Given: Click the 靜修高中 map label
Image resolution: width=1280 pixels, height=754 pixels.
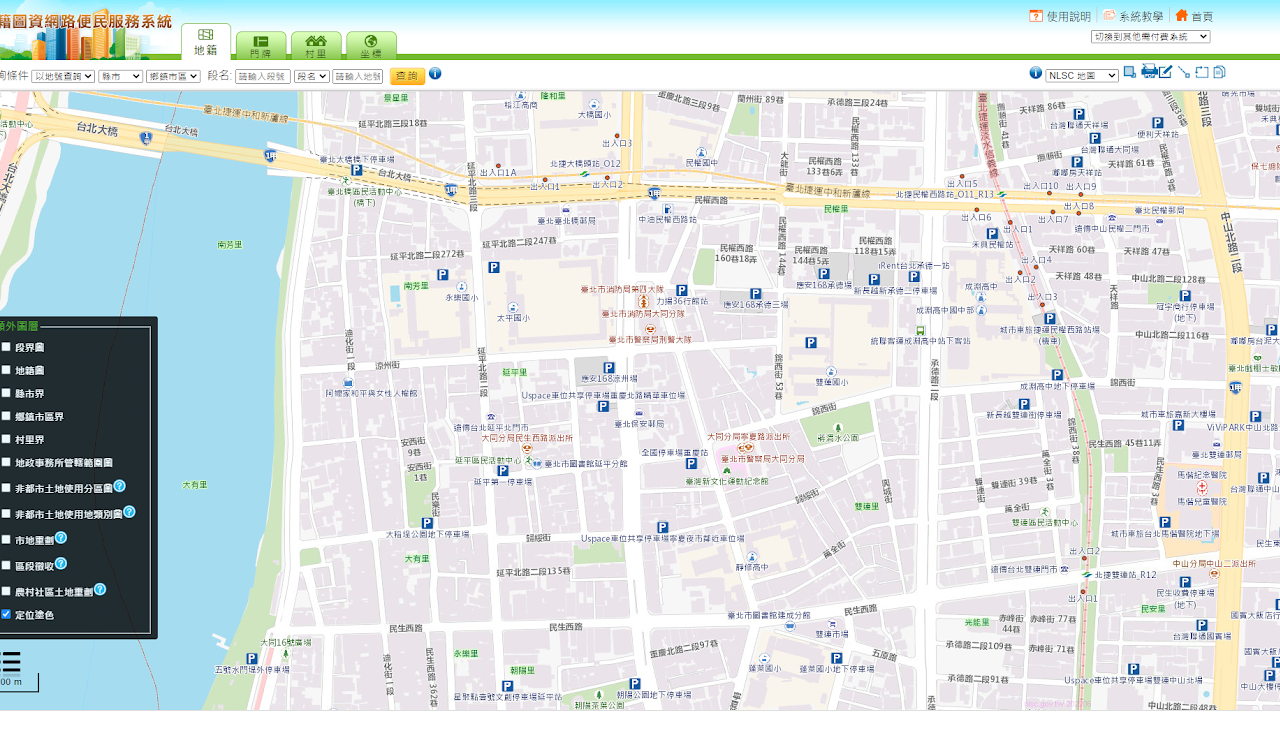Looking at the screenshot, I should coord(754,567).
